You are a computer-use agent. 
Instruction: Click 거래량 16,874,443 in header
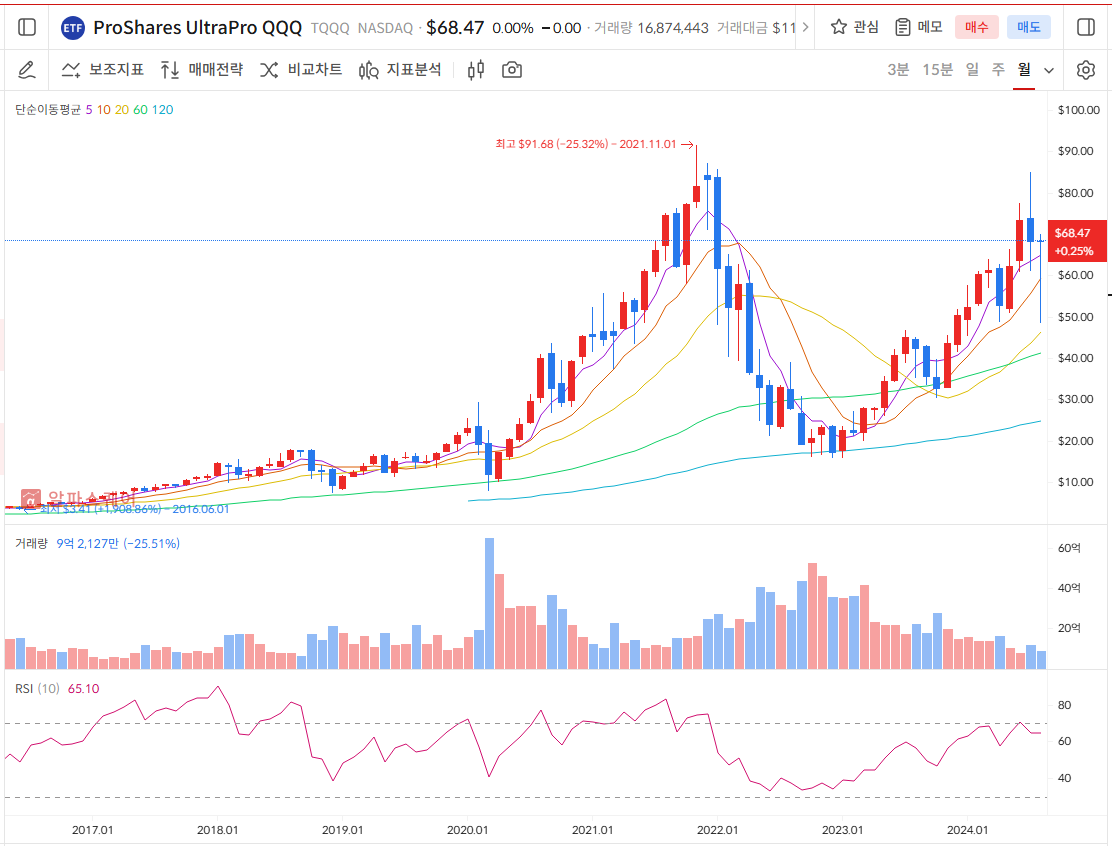coord(651,28)
